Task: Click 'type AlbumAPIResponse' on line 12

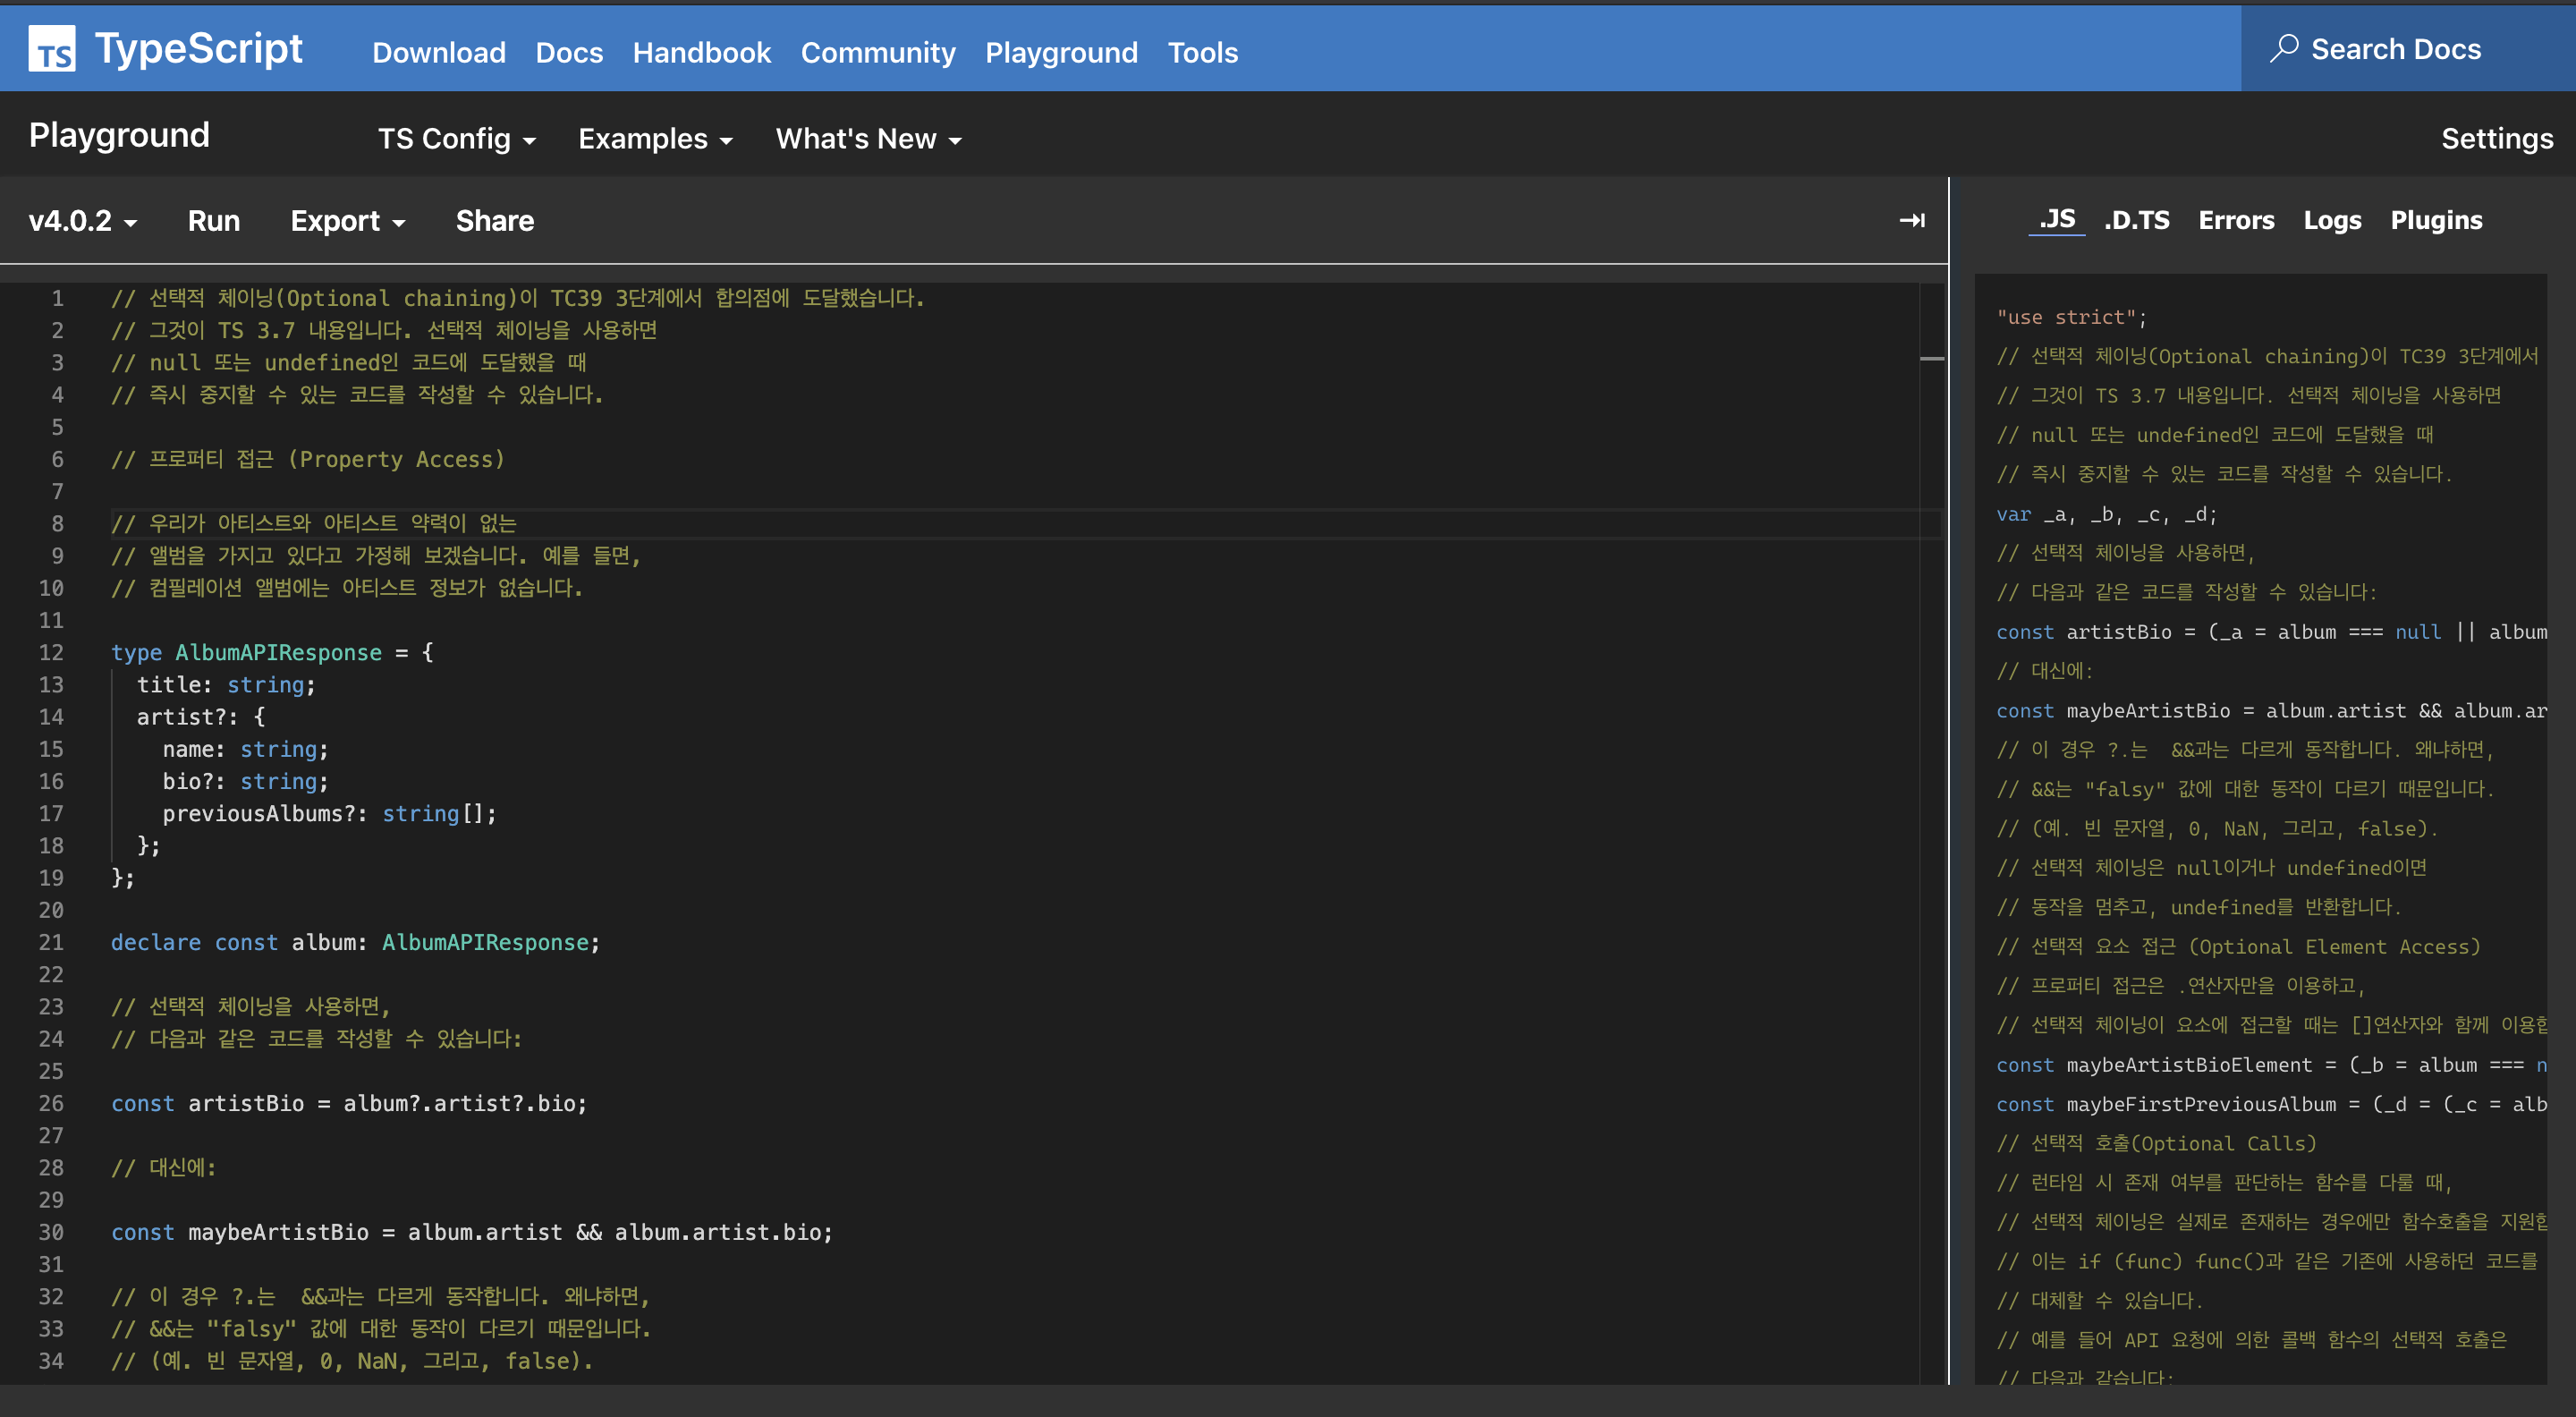Action: coord(246,653)
